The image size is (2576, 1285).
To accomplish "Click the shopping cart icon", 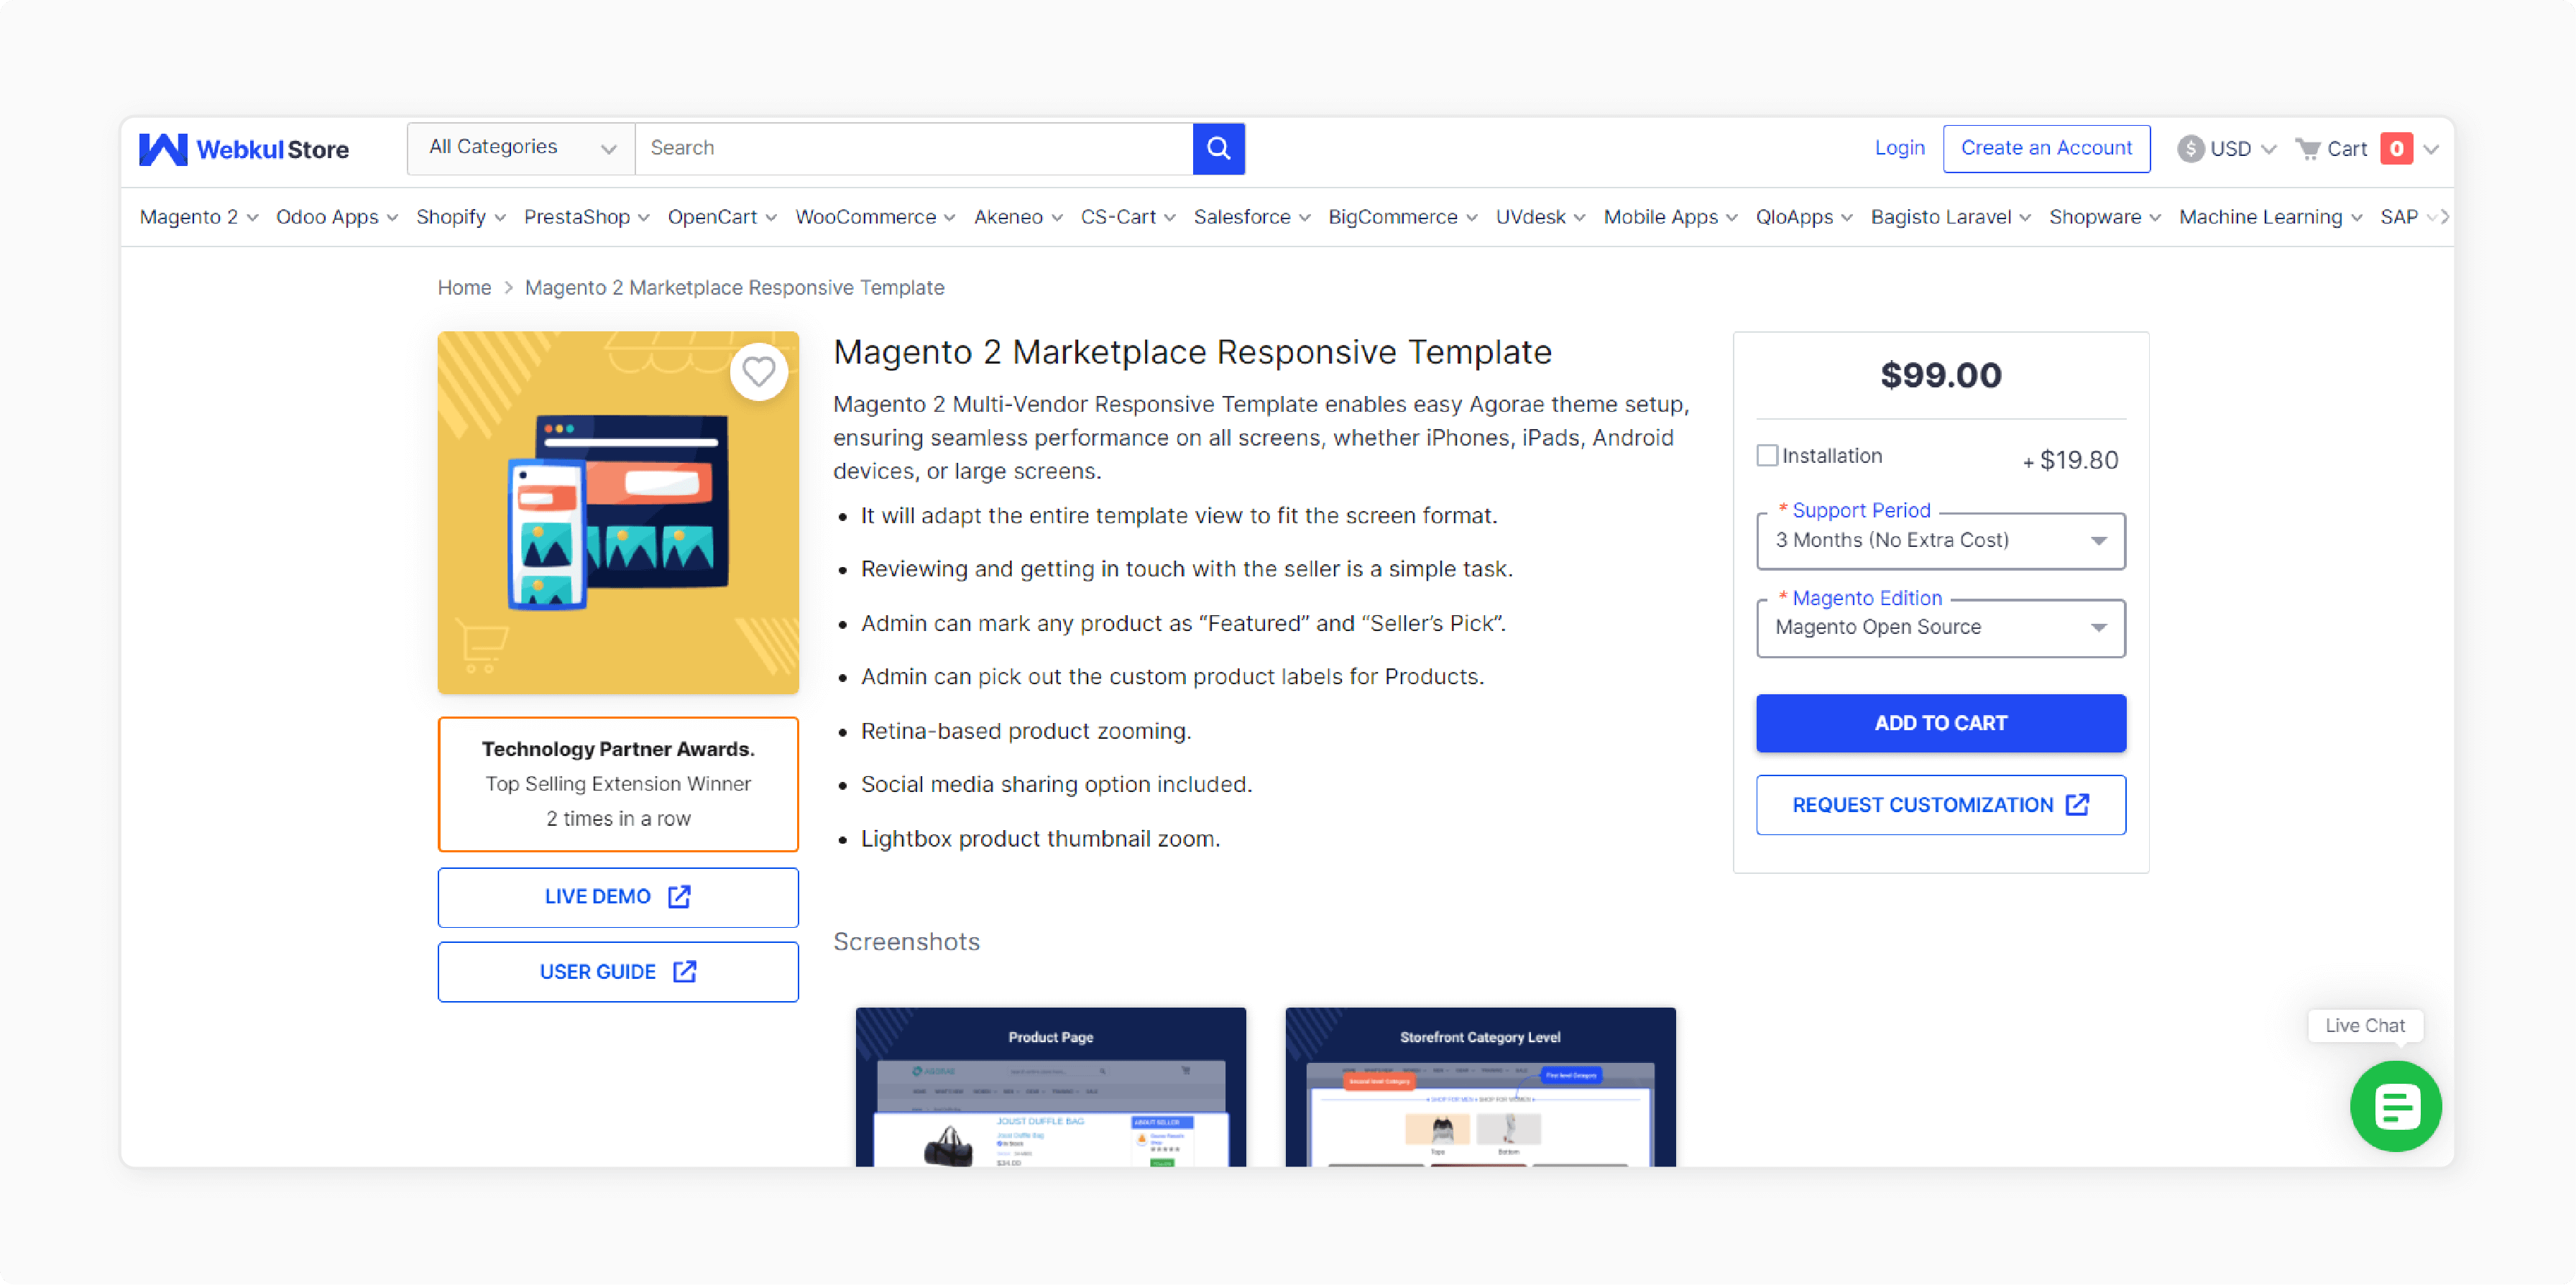I will [x=2307, y=149].
